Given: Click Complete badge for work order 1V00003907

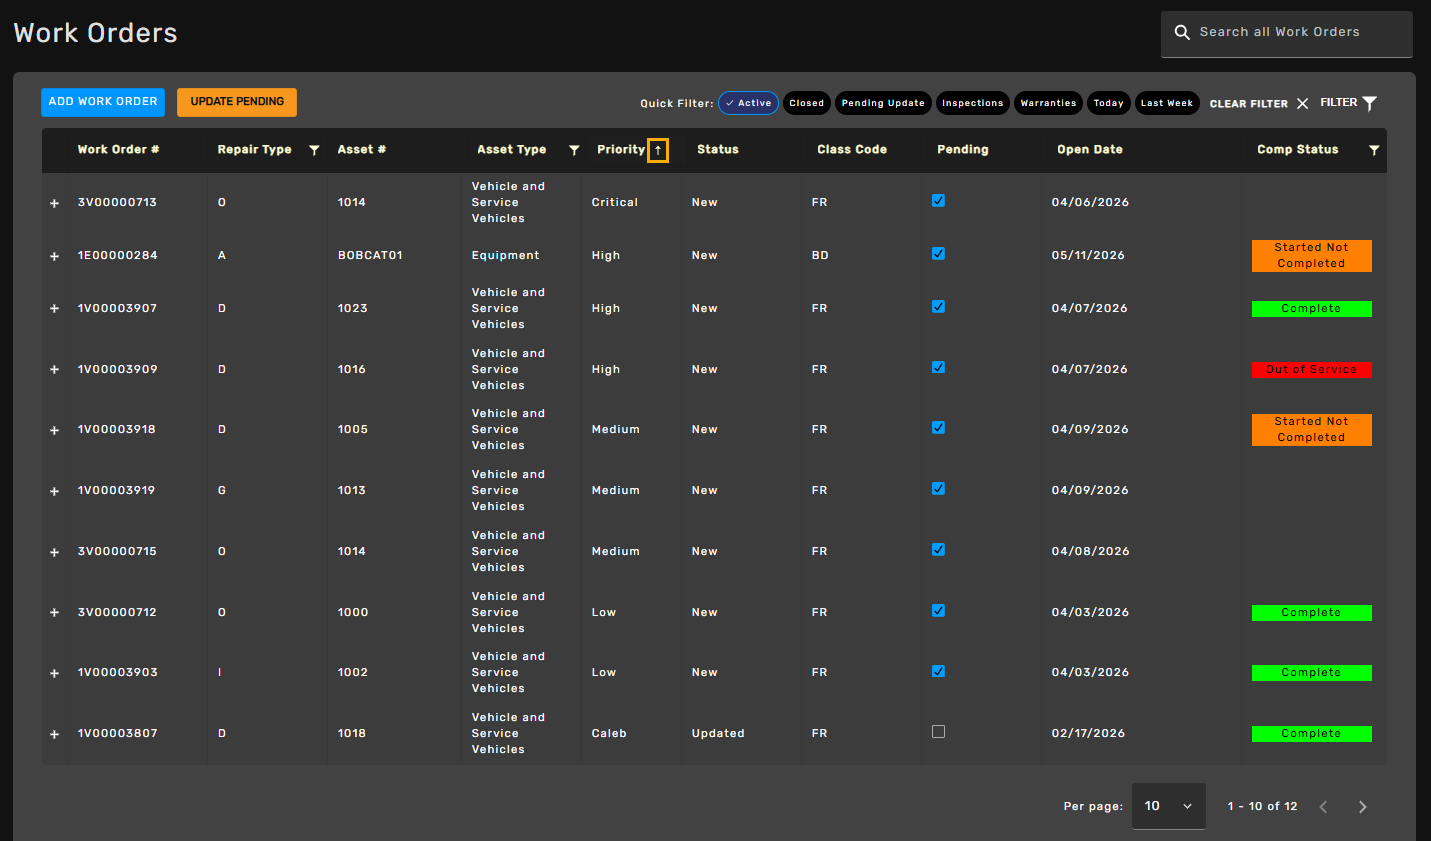Looking at the screenshot, I should click(x=1312, y=309).
